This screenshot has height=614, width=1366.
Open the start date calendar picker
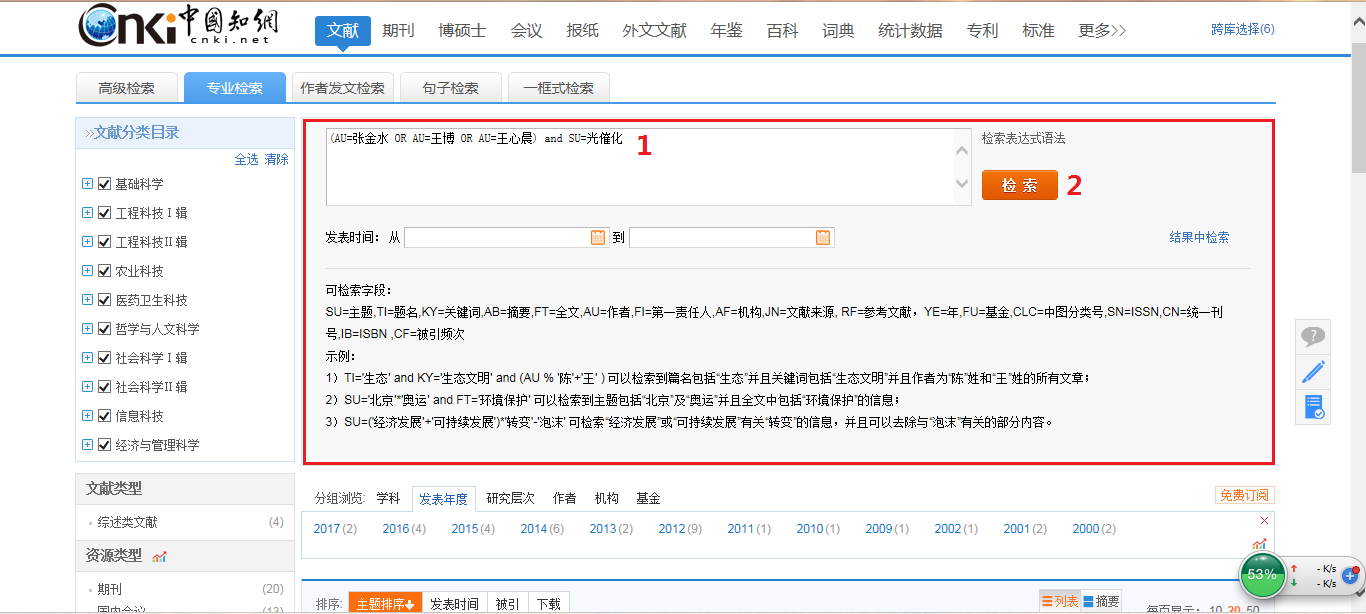click(x=598, y=238)
